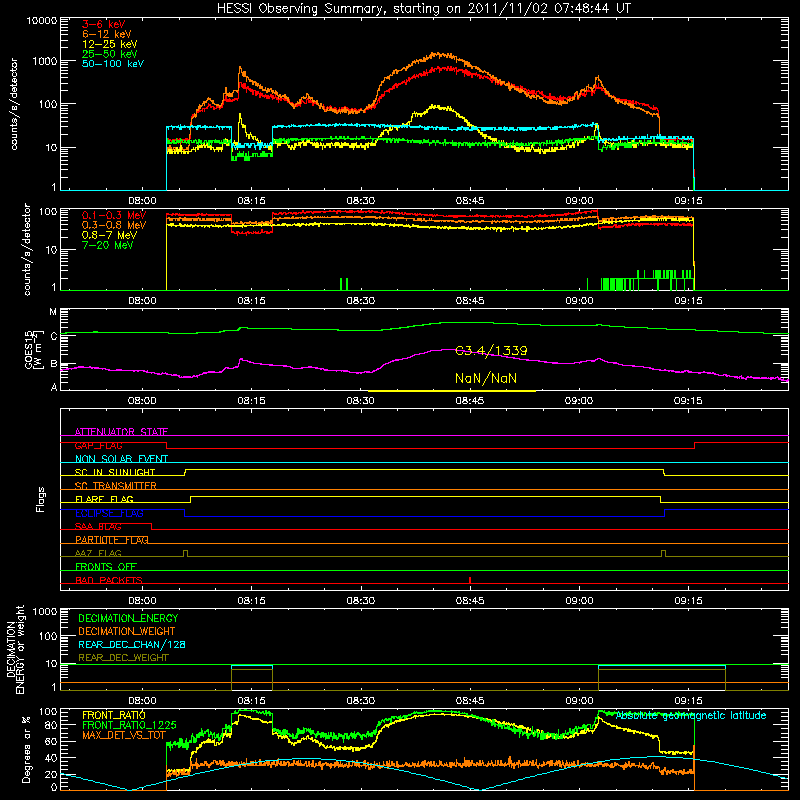The height and width of the screenshot is (800, 800).
Task: Click the Absolute geomagnetic latitude label
Action: click(691, 715)
